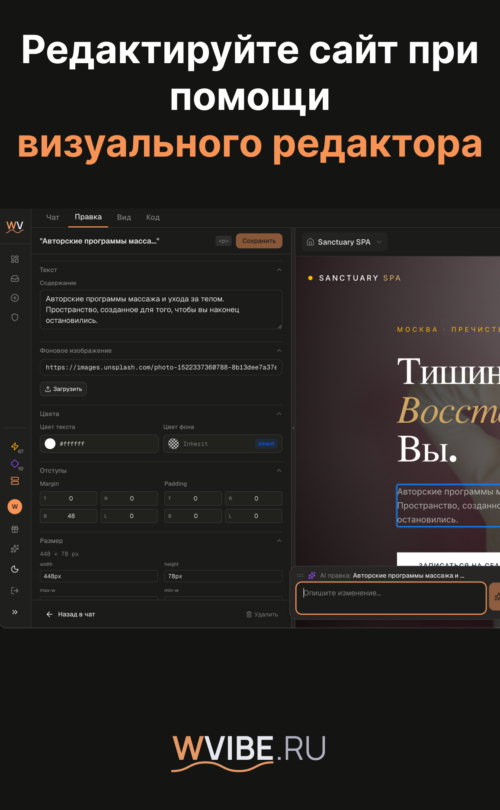Click the sparkle icon next to AI правка

[x=312, y=575]
